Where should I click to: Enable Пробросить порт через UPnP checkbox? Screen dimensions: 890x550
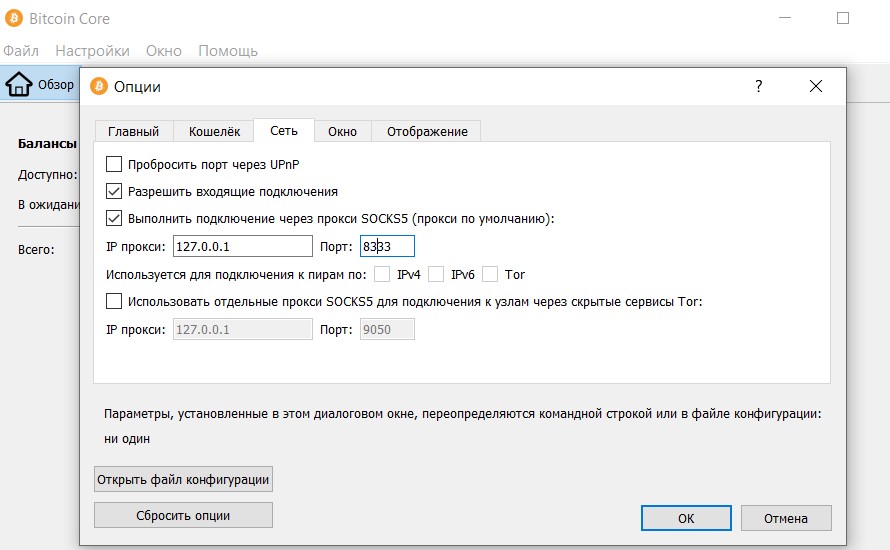(x=114, y=164)
